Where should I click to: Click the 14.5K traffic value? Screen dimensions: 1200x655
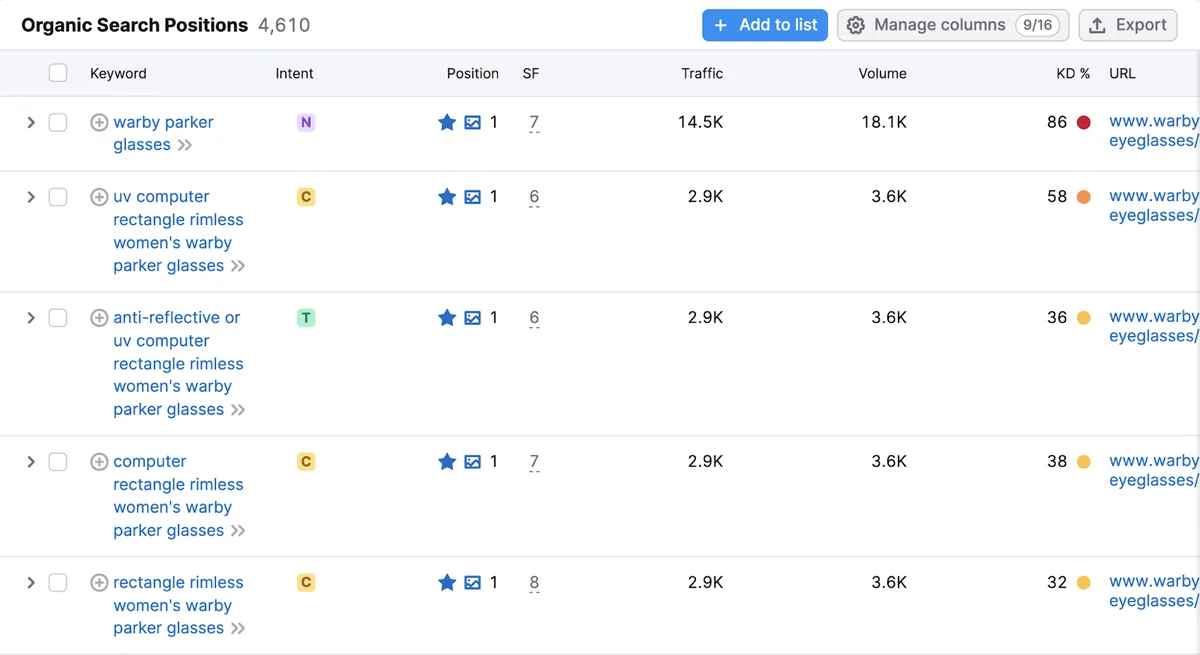click(700, 123)
